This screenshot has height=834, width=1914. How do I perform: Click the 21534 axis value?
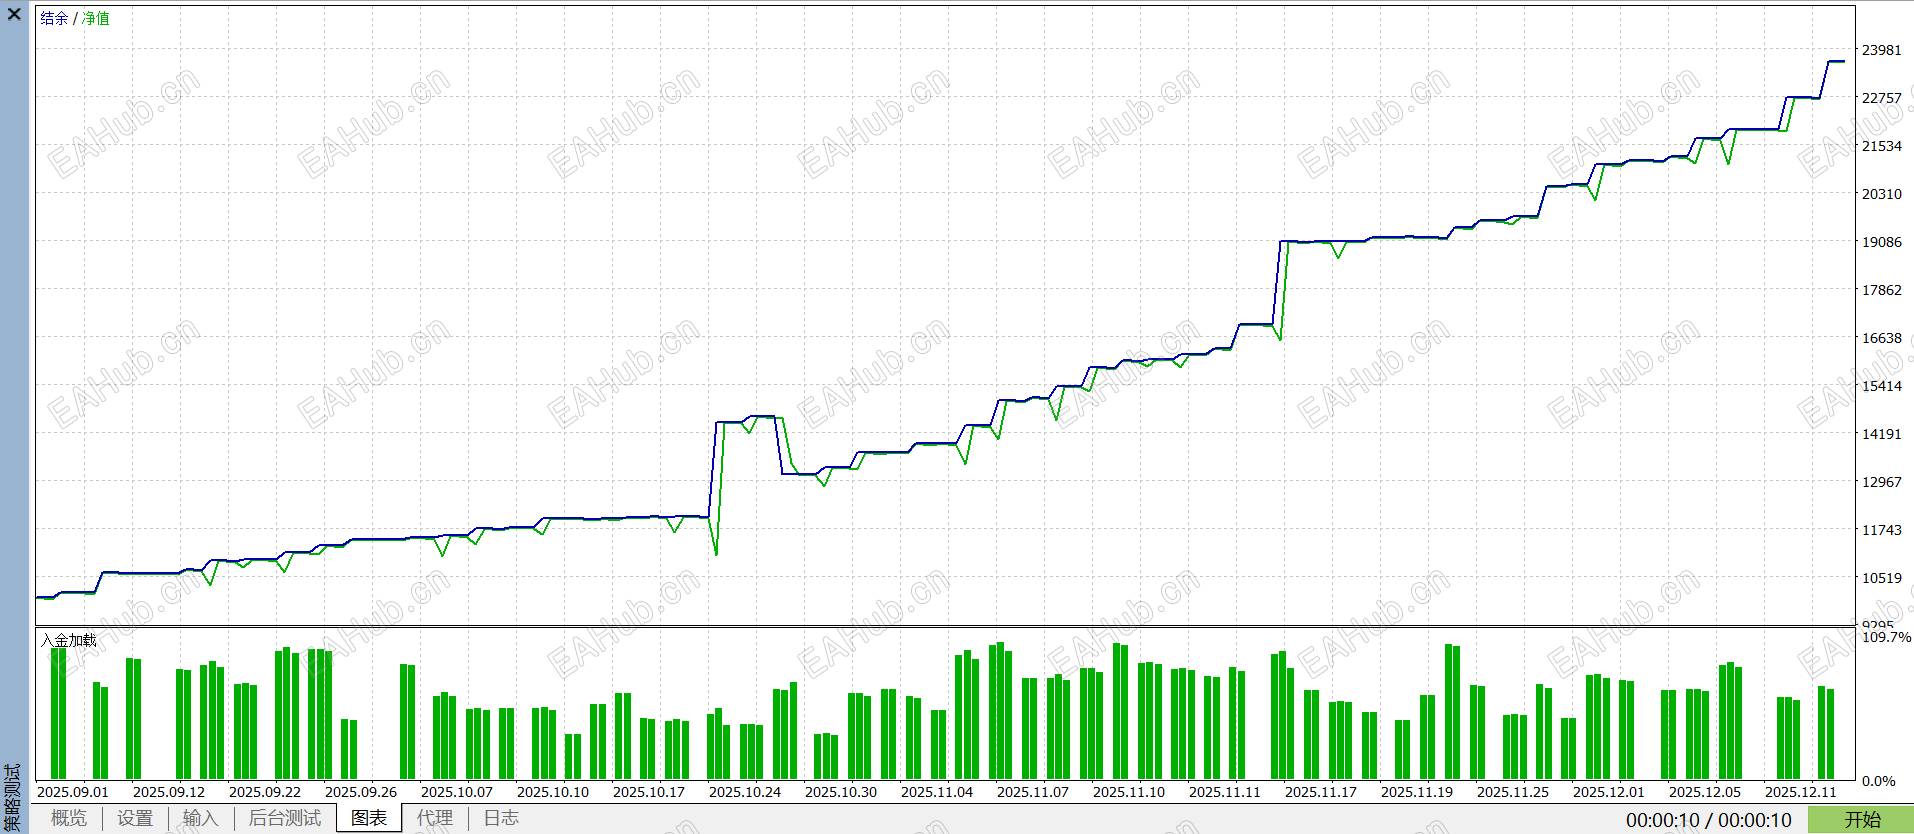pos(1881,146)
